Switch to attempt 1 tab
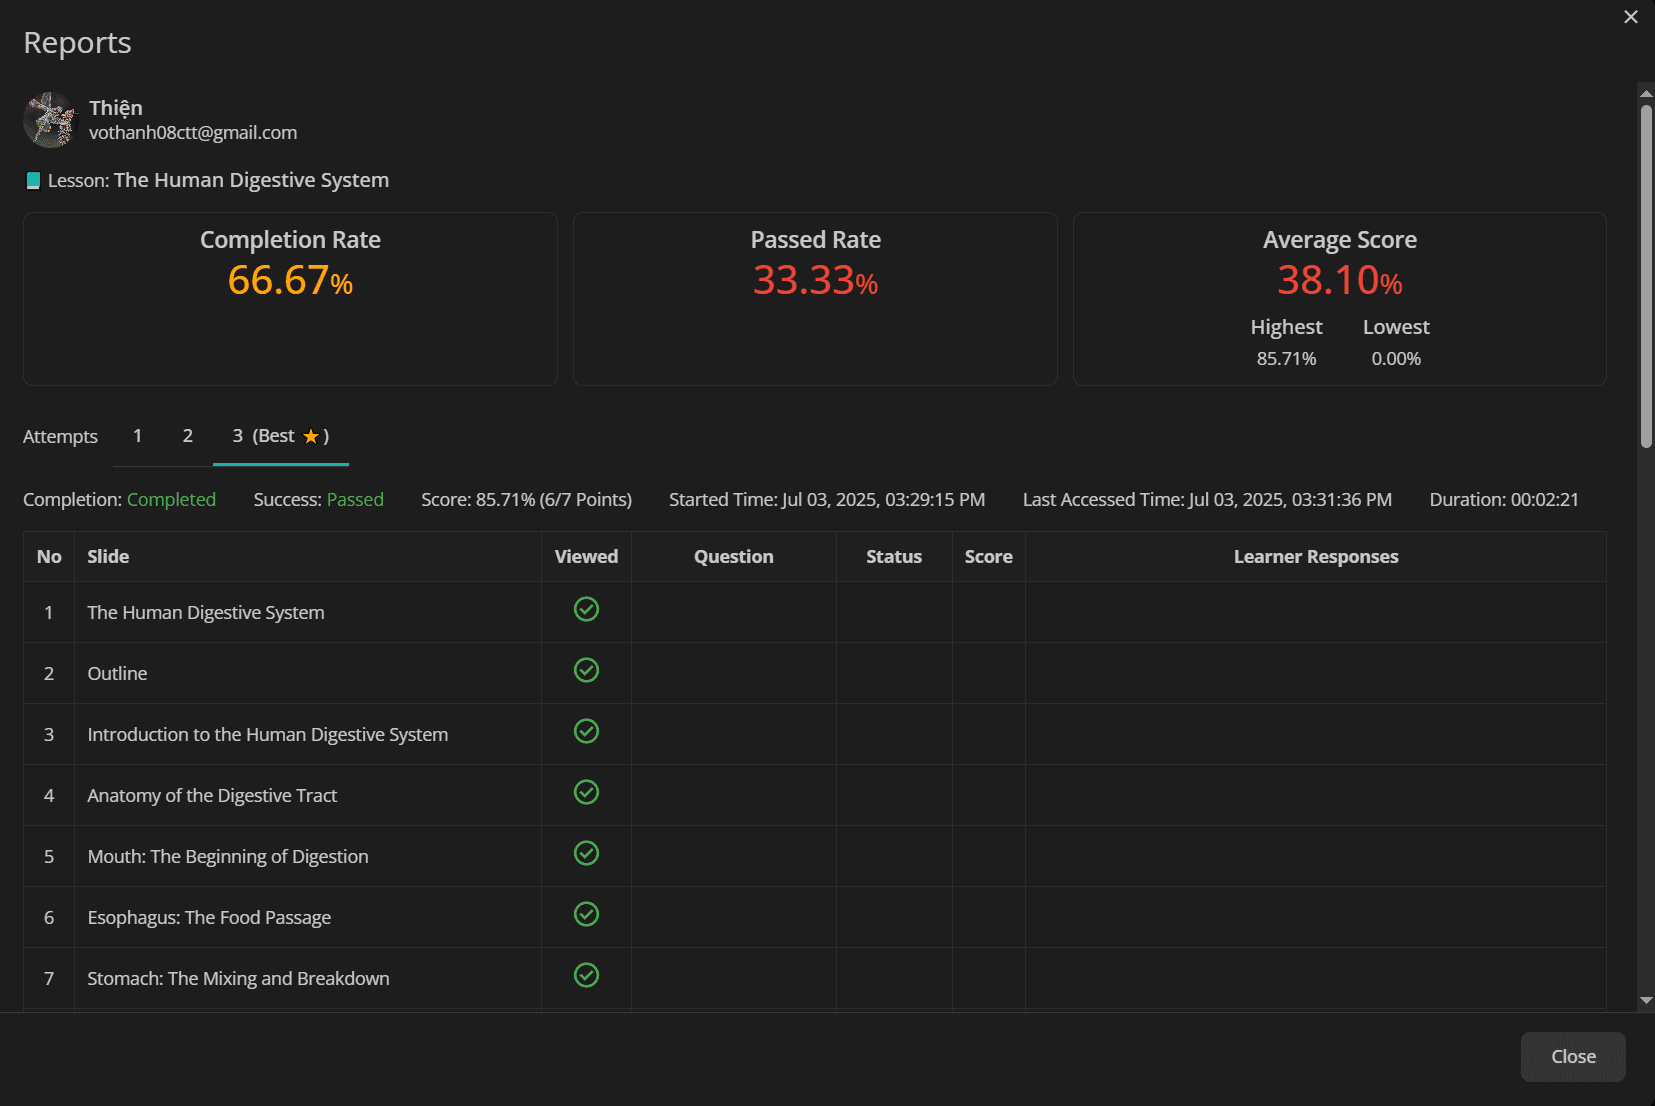1655x1106 pixels. click(138, 436)
